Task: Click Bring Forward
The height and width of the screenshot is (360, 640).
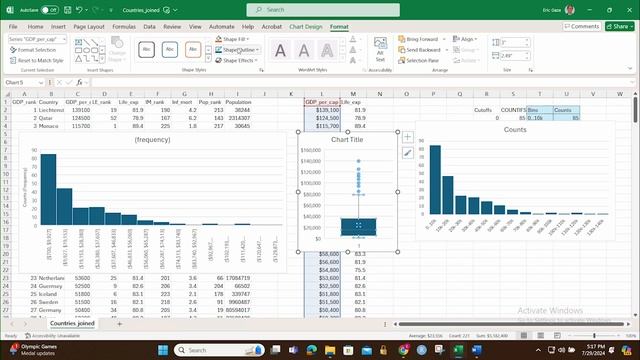Action: (x=418, y=39)
